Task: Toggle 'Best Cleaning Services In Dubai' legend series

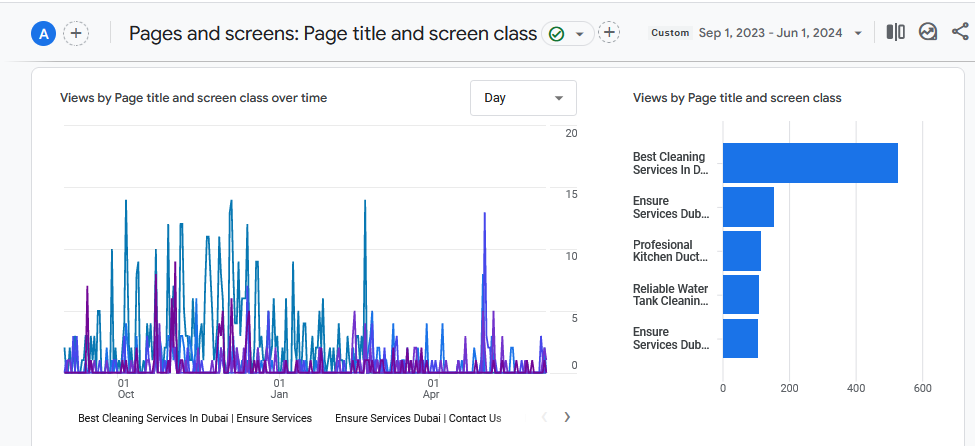Action: pyautogui.click(x=195, y=418)
